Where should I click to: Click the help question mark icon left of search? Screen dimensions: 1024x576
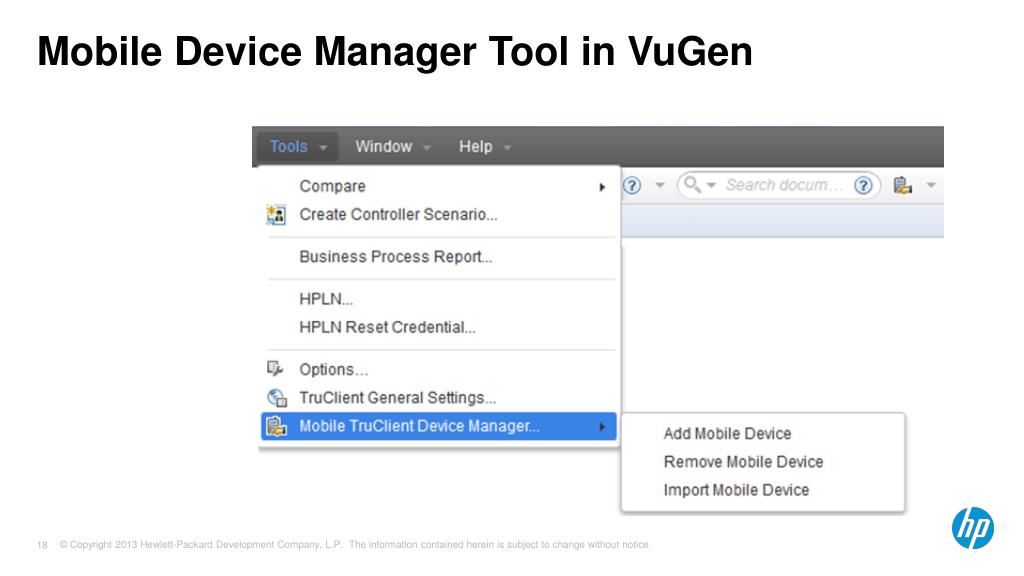pos(632,185)
